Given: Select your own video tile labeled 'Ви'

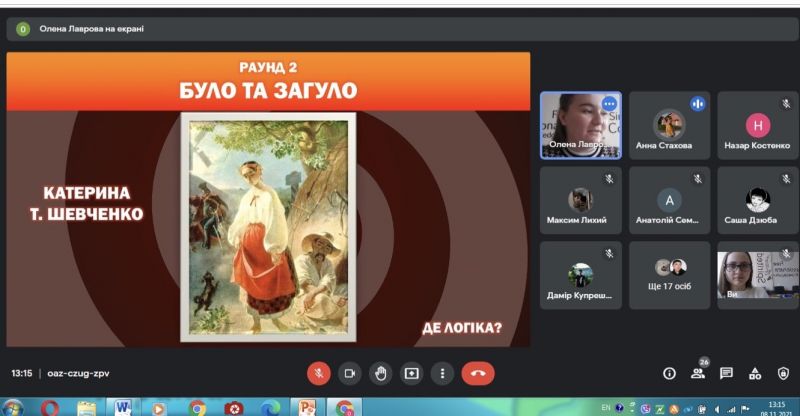Looking at the screenshot, I should pyautogui.click(x=758, y=275).
